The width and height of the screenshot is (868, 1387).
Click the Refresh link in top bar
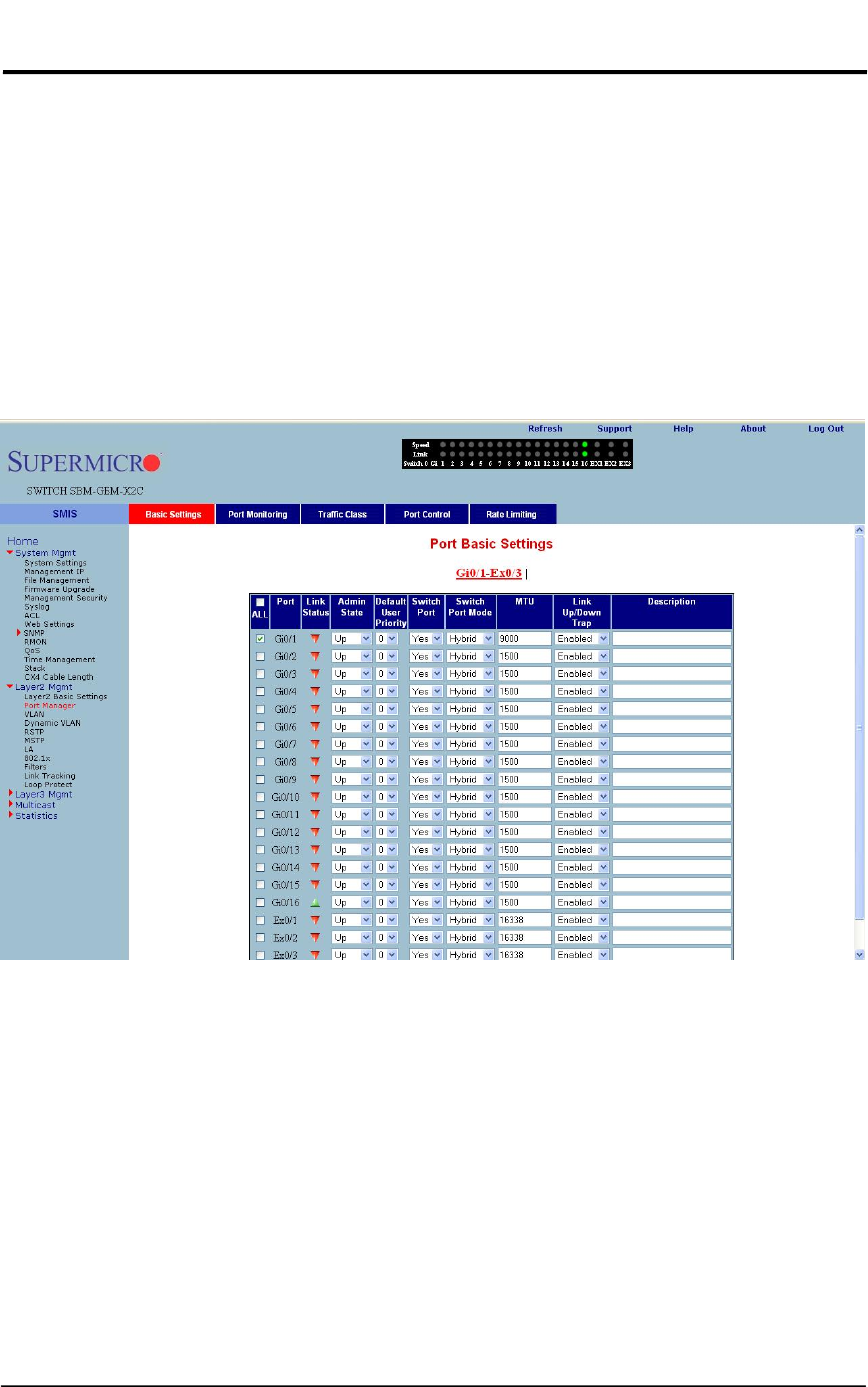tap(545, 429)
